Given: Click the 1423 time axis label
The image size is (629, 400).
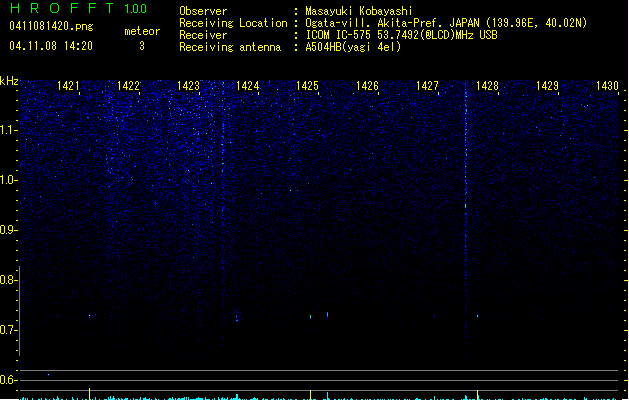Looking at the screenshot, I should point(188,86).
